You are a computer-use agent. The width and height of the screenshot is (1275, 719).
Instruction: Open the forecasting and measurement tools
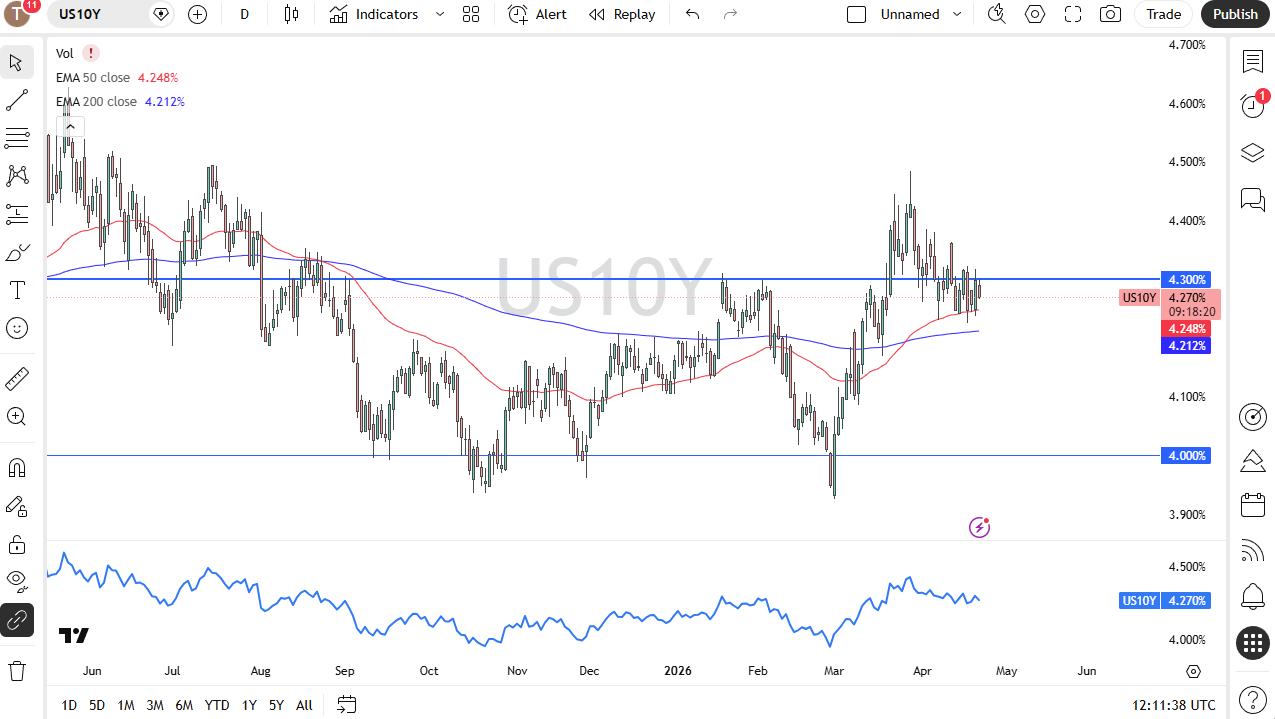(x=17, y=214)
